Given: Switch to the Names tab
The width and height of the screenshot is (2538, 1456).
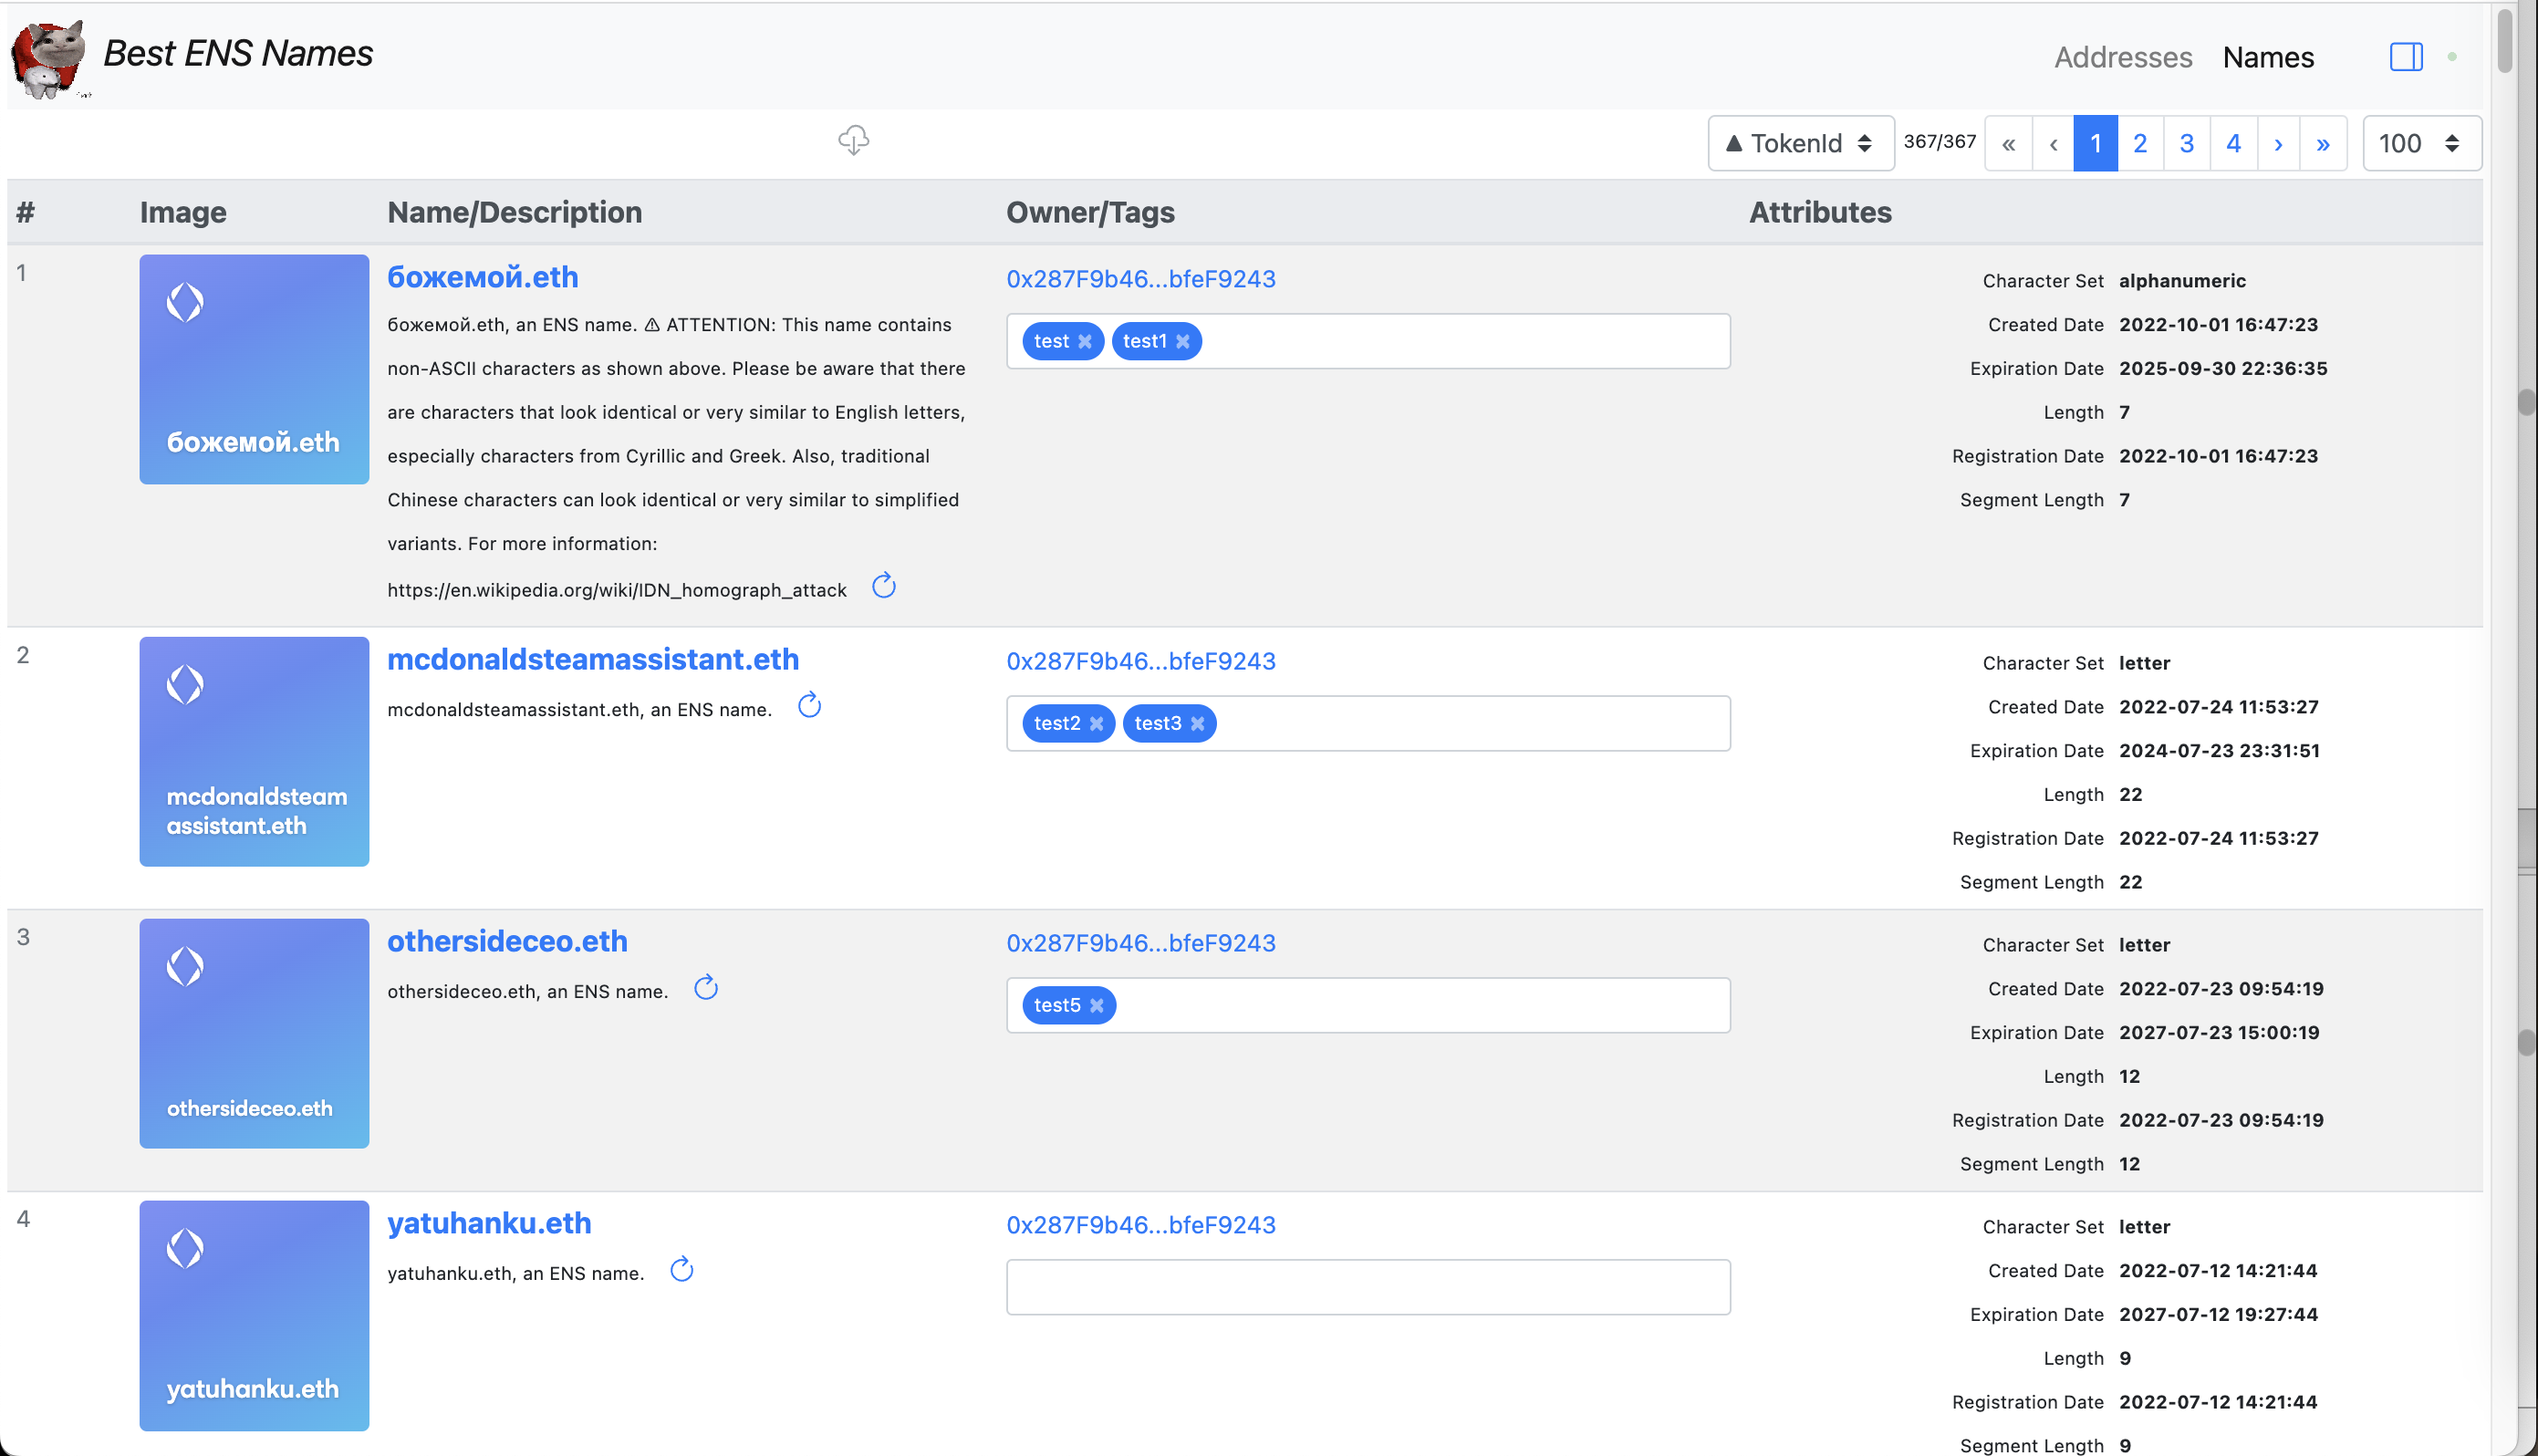Looking at the screenshot, I should click(x=2267, y=58).
